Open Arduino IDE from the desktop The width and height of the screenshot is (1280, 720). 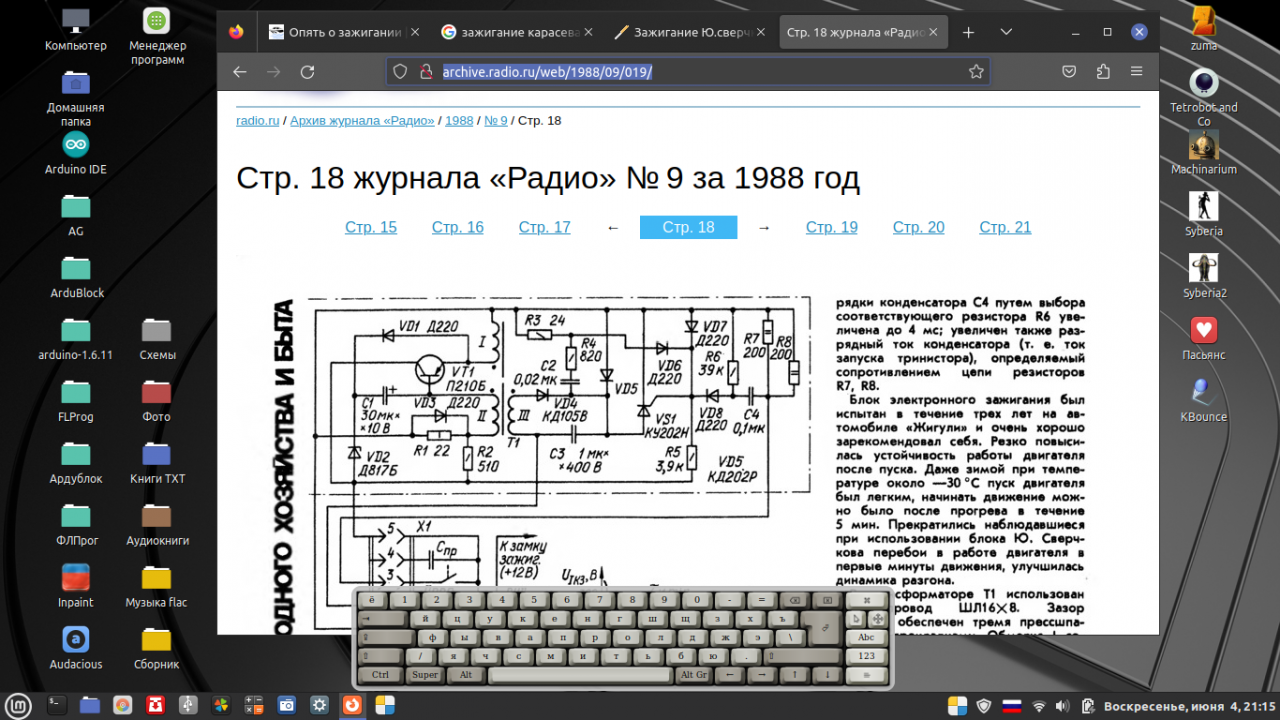76,145
